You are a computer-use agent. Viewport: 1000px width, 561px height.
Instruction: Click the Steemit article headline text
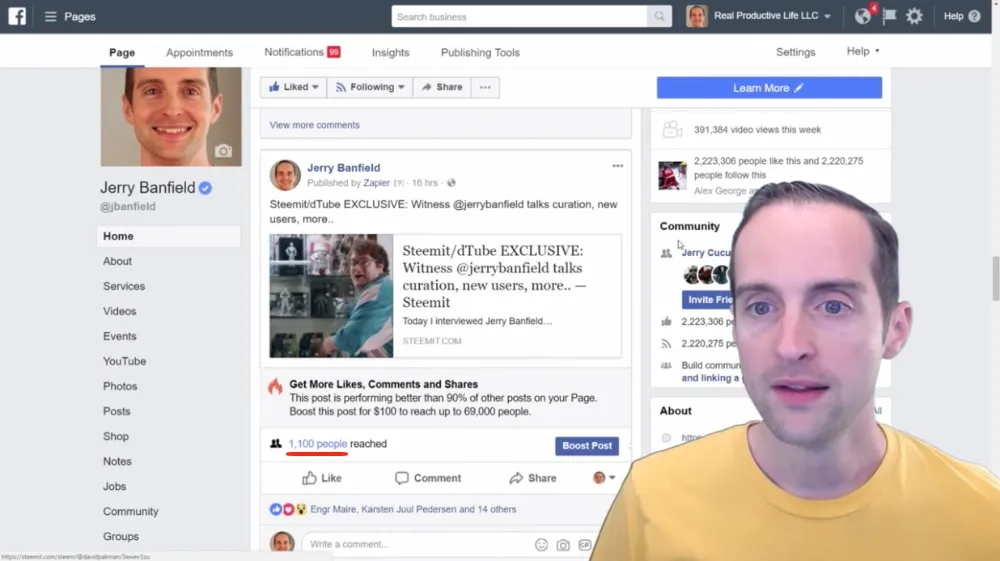pos(494,277)
